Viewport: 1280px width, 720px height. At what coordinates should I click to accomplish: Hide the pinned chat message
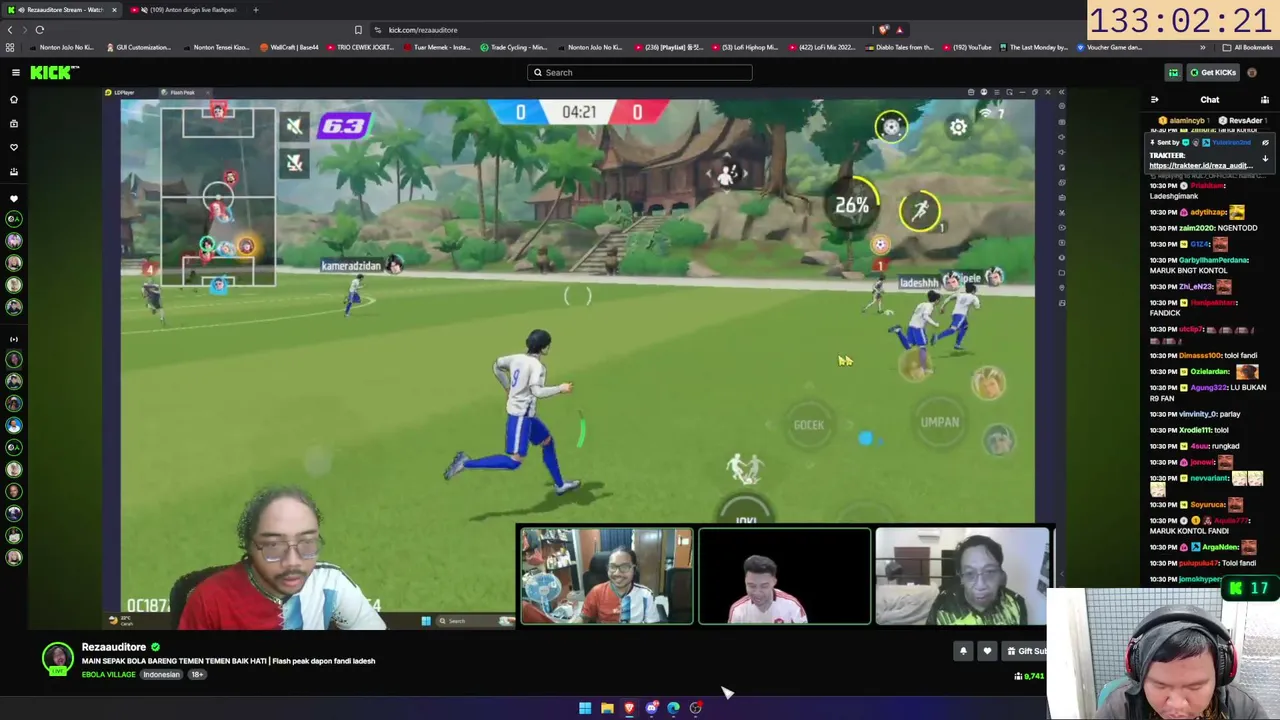point(1265,143)
